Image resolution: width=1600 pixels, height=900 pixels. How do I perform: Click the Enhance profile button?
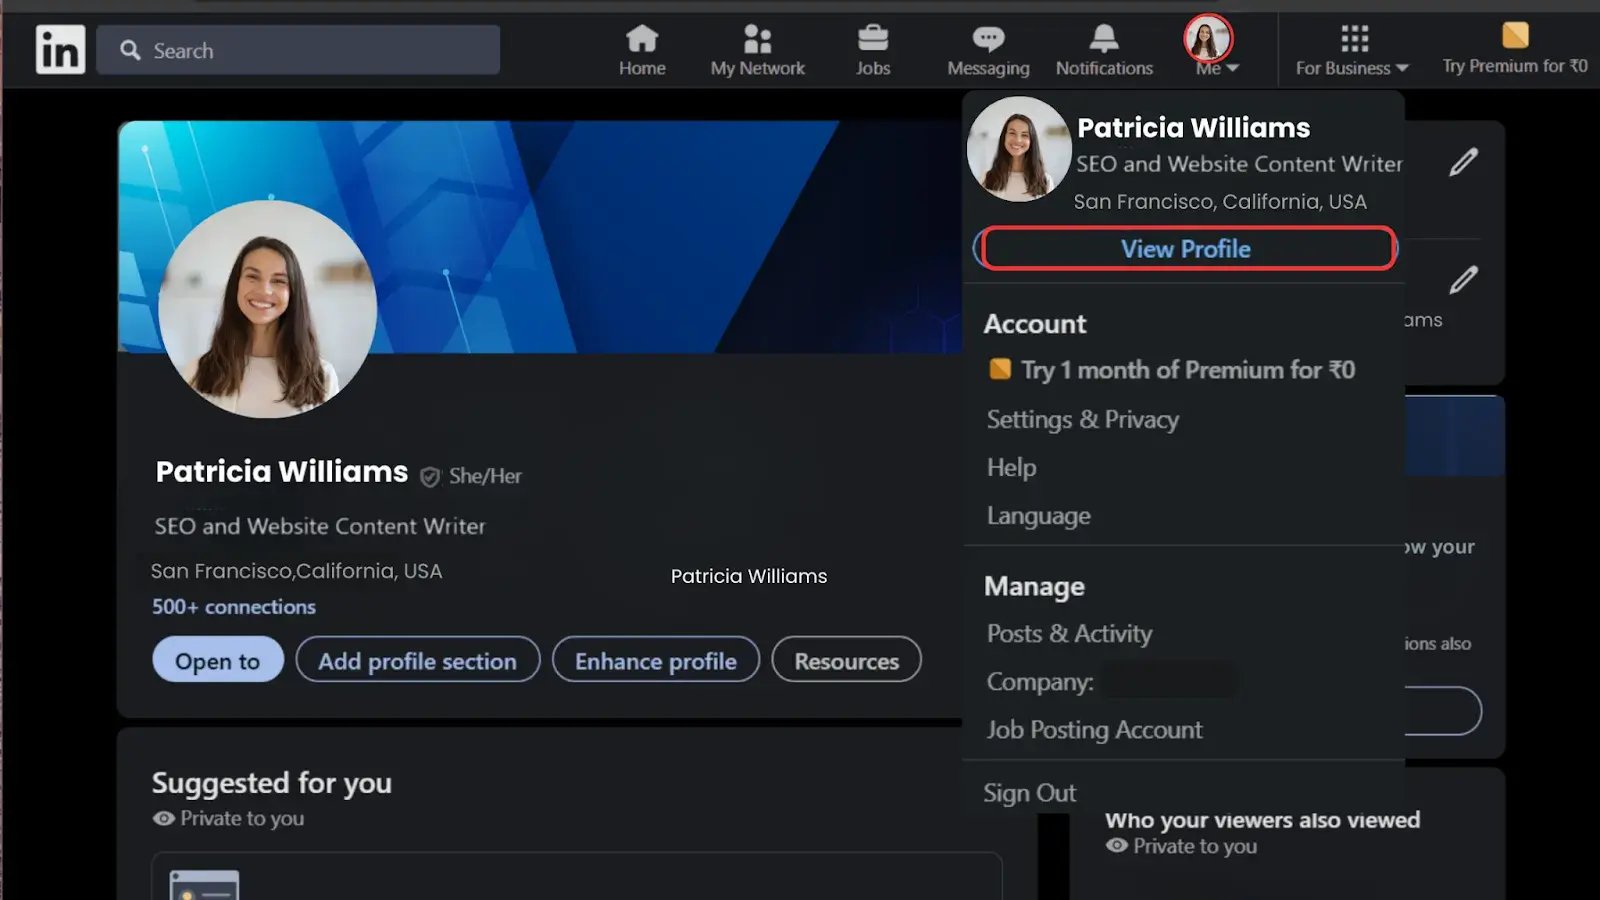[x=655, y=661]
